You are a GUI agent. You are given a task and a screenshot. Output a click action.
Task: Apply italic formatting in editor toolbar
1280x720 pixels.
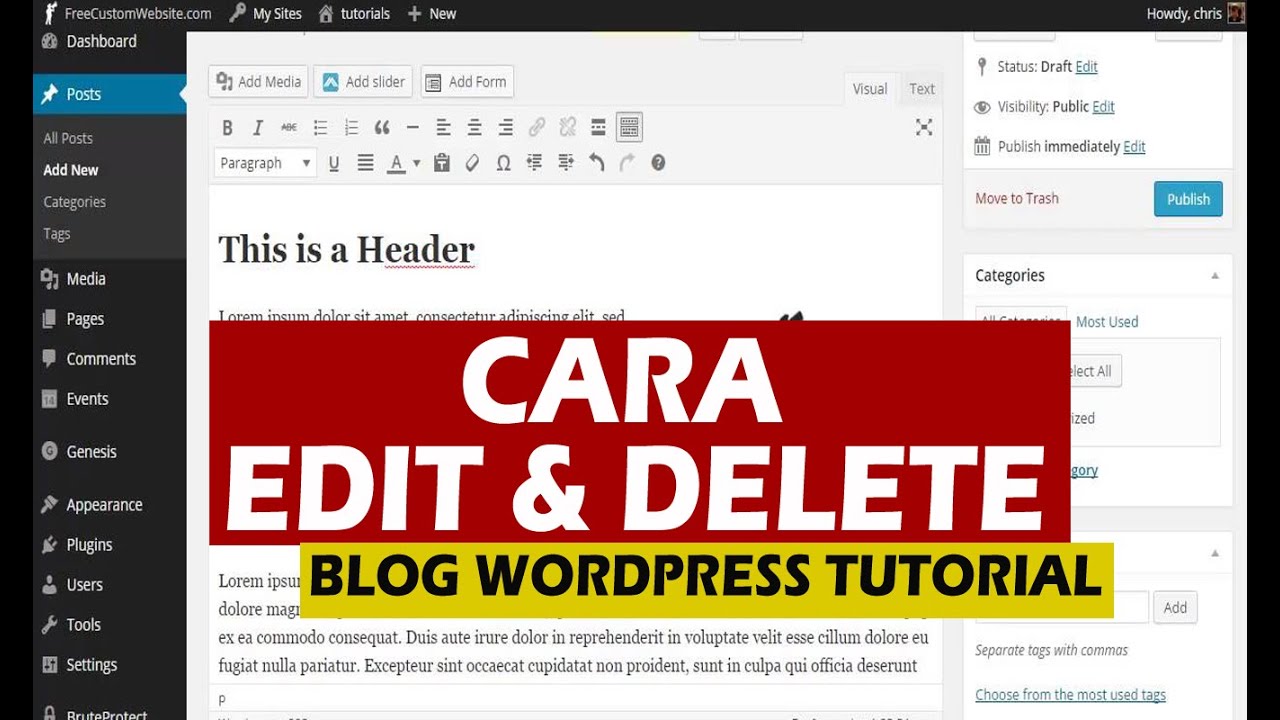[258, 127]
